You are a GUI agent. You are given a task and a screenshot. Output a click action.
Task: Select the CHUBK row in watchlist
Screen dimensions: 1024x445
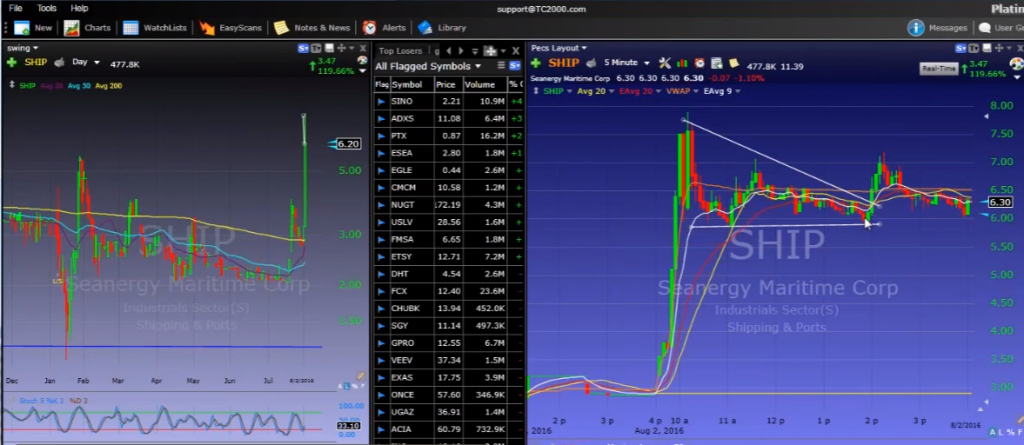pos(449,308)
